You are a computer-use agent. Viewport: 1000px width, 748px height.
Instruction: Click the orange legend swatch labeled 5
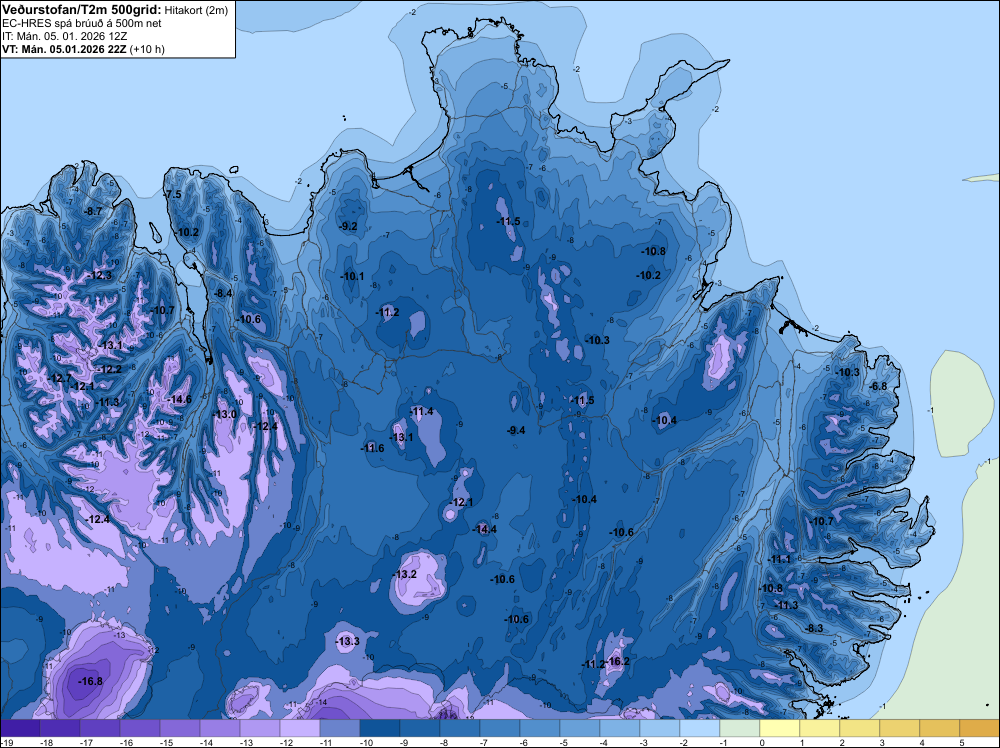(980, 728)
